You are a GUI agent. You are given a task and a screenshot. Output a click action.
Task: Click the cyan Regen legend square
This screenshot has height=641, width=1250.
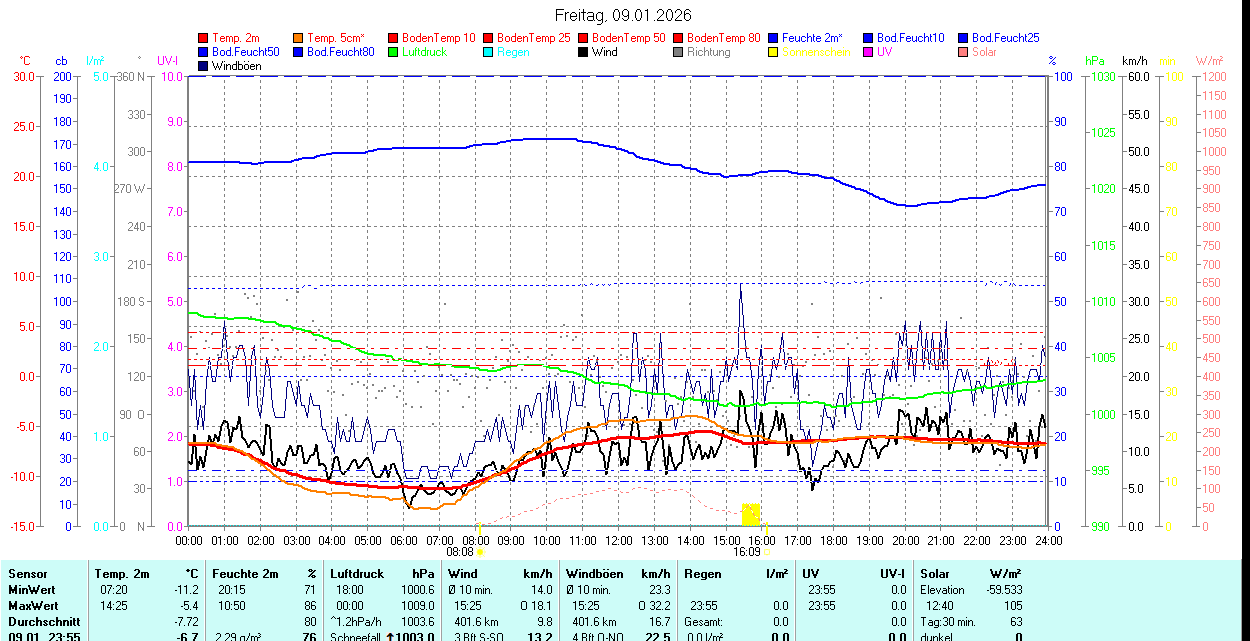click(x=489, y=52)
